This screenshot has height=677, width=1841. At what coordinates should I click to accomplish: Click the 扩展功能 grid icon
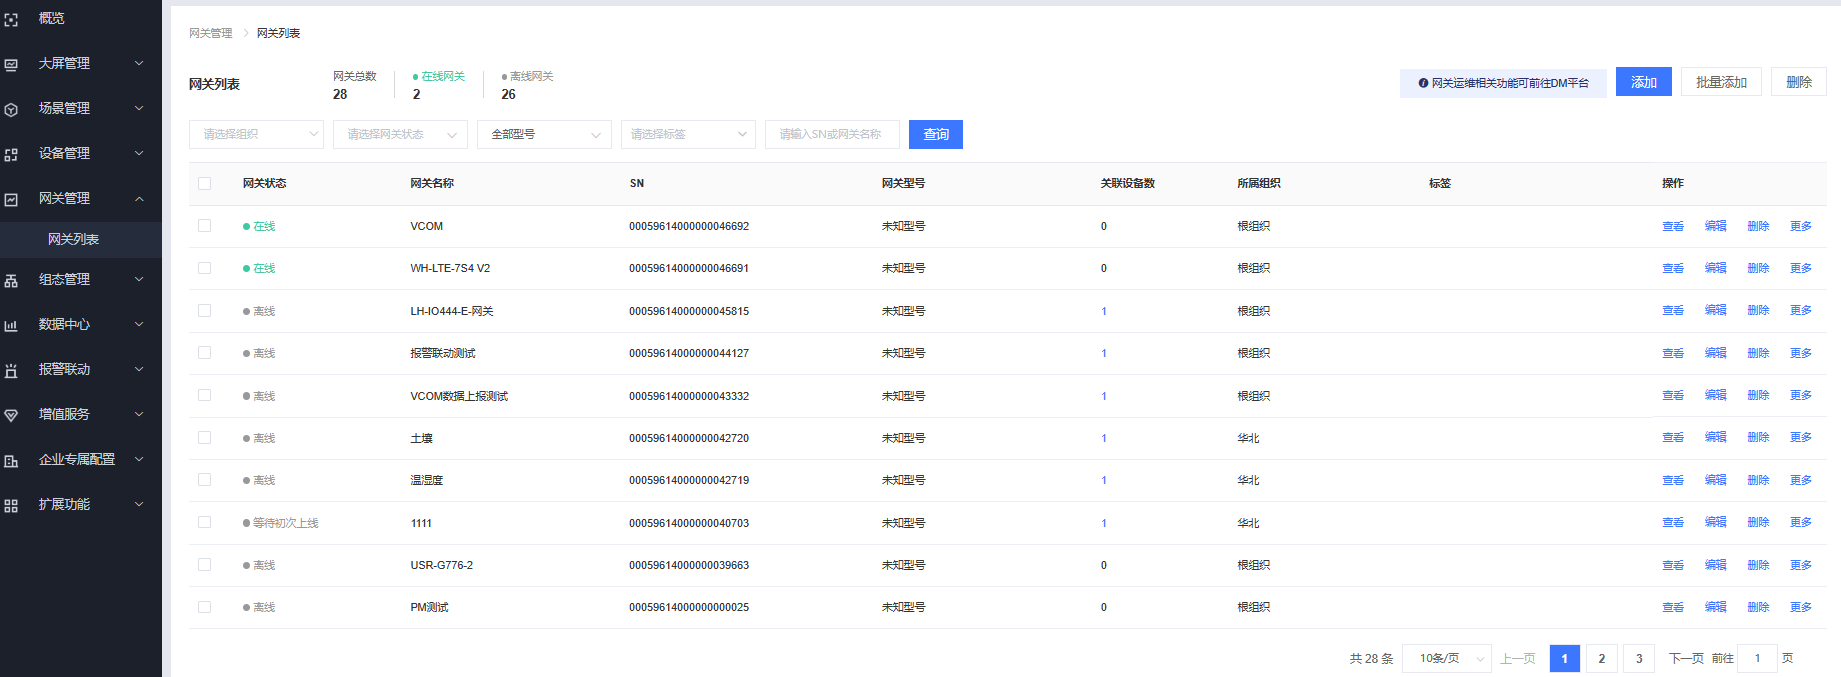click(11, 505)
